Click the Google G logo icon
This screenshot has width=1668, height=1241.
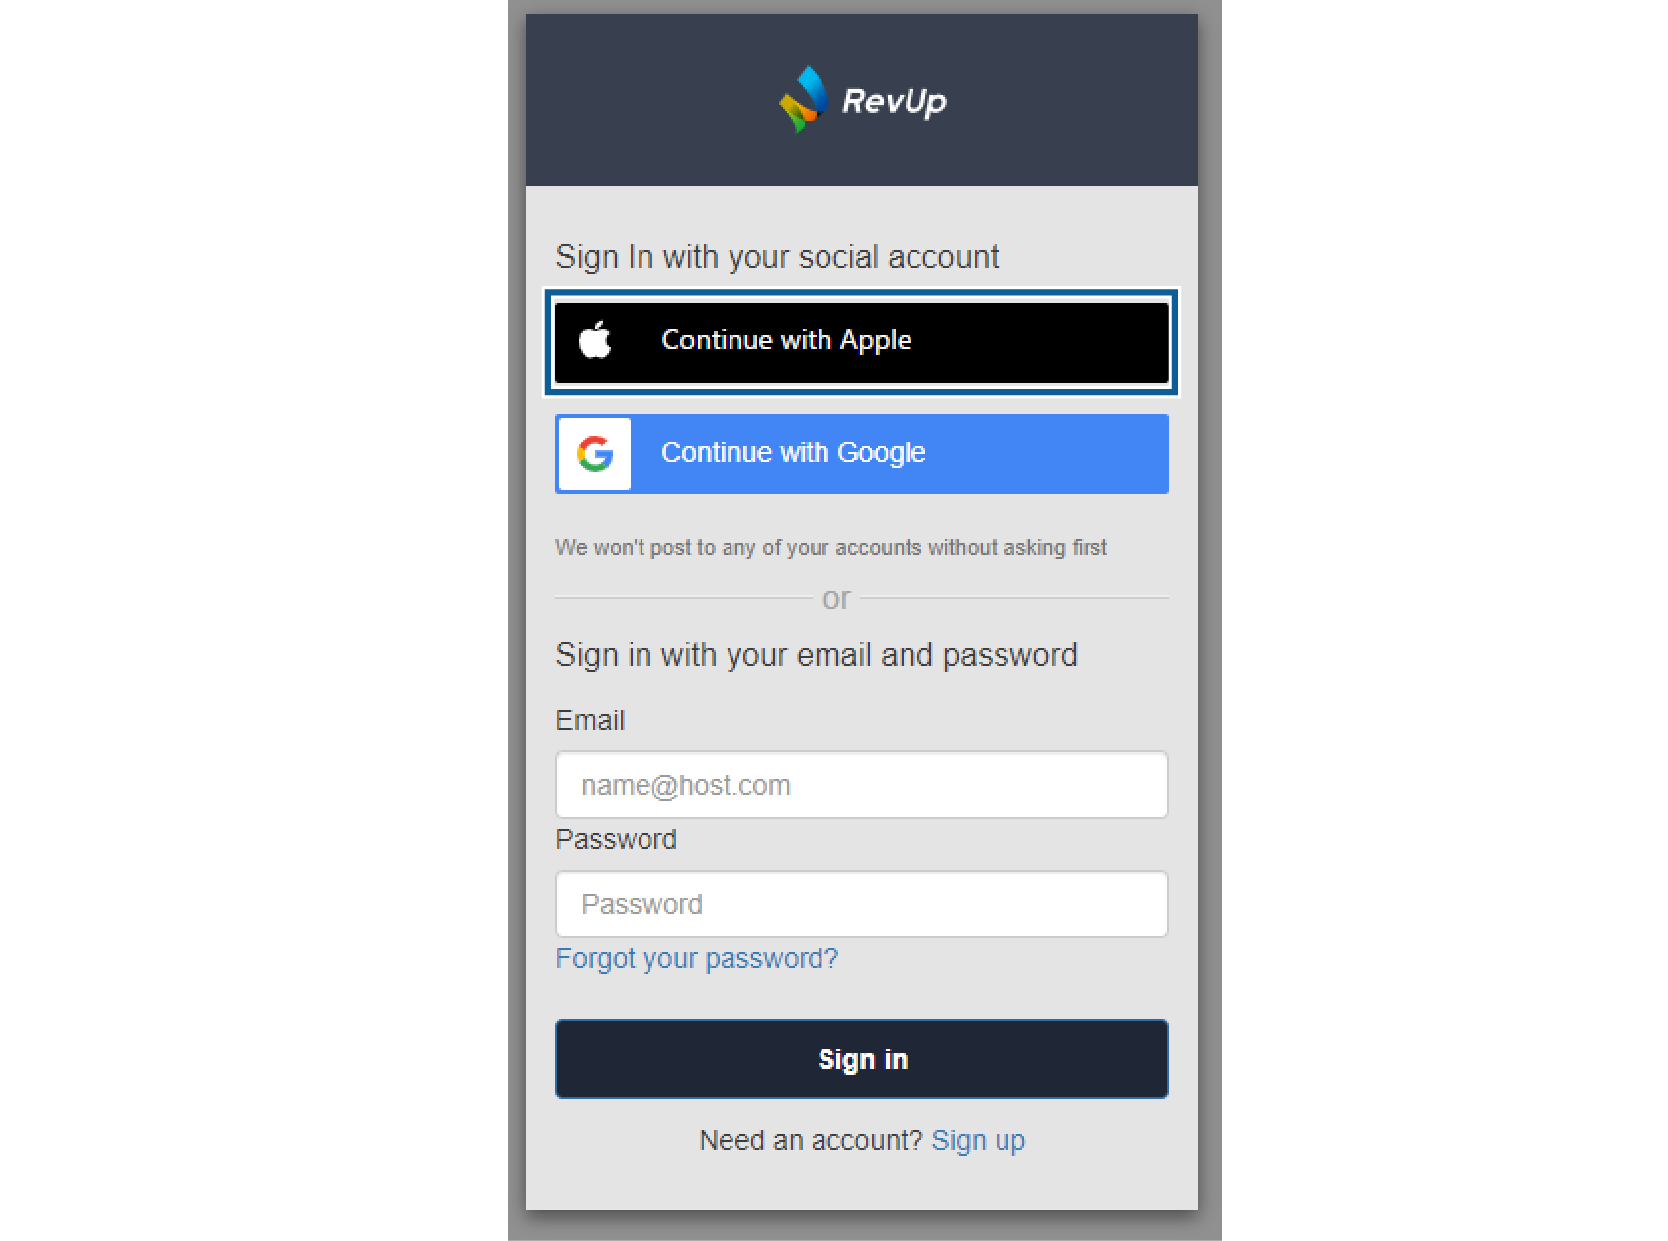595,454
